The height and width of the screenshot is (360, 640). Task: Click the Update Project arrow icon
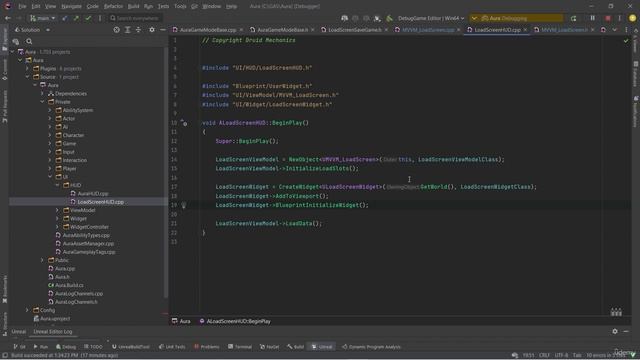click(64, 18)
